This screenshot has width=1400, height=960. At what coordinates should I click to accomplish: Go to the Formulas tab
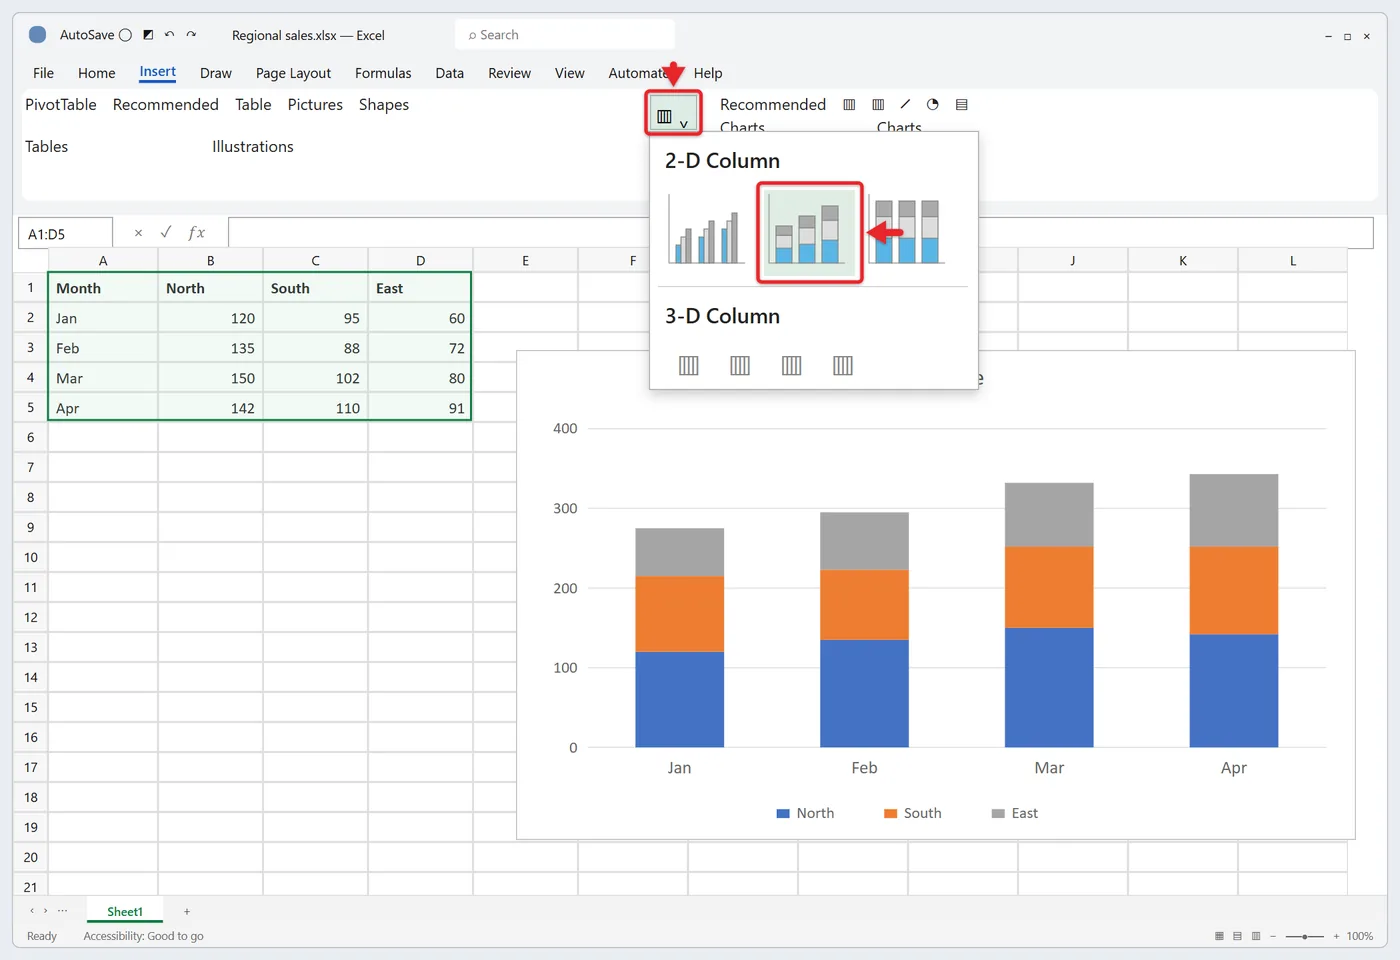coord(383,73)
